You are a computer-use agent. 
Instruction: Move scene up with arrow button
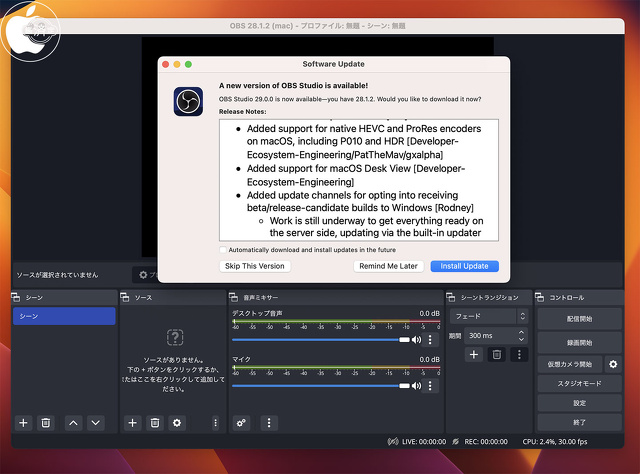click(73, 423)
